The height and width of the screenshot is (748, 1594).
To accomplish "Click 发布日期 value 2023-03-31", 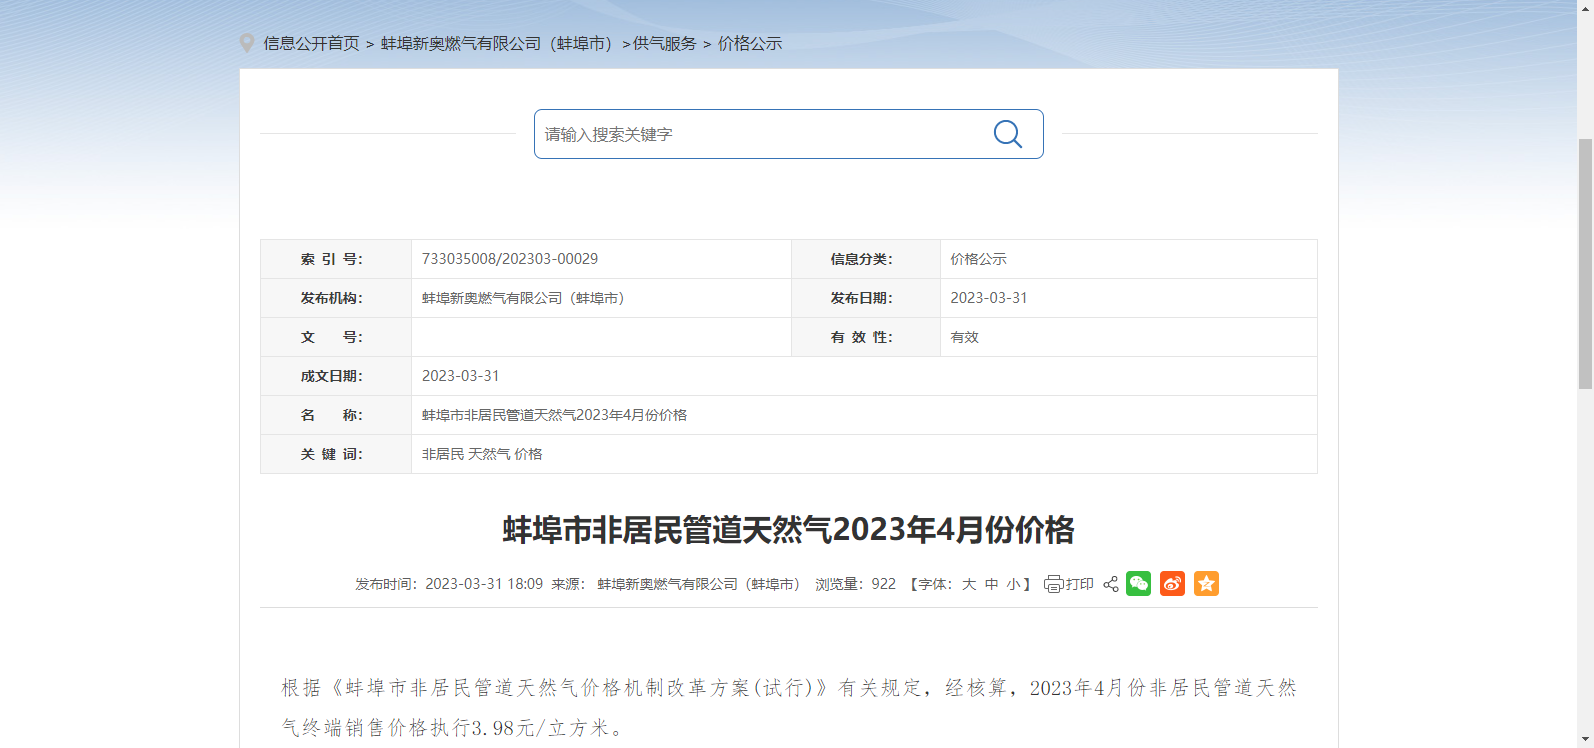I will [x=989, y=298].
